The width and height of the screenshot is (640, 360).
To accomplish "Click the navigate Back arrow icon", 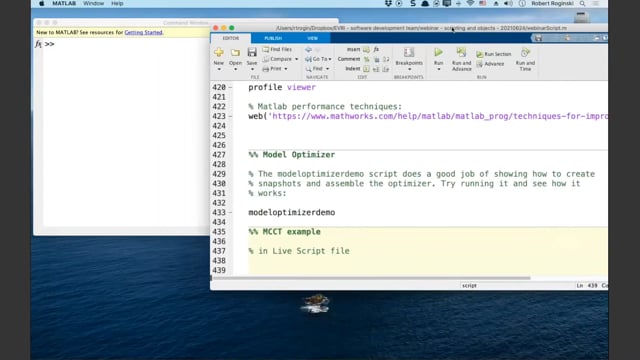I will tap(309, 49).
